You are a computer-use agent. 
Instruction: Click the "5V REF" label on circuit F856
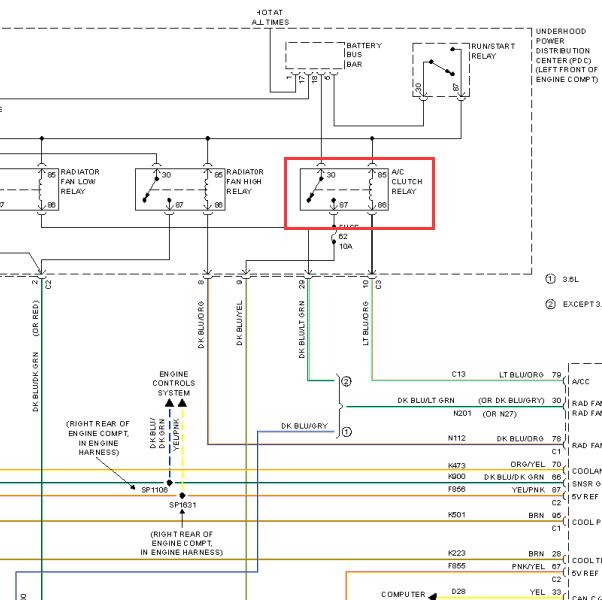(585, 497)
